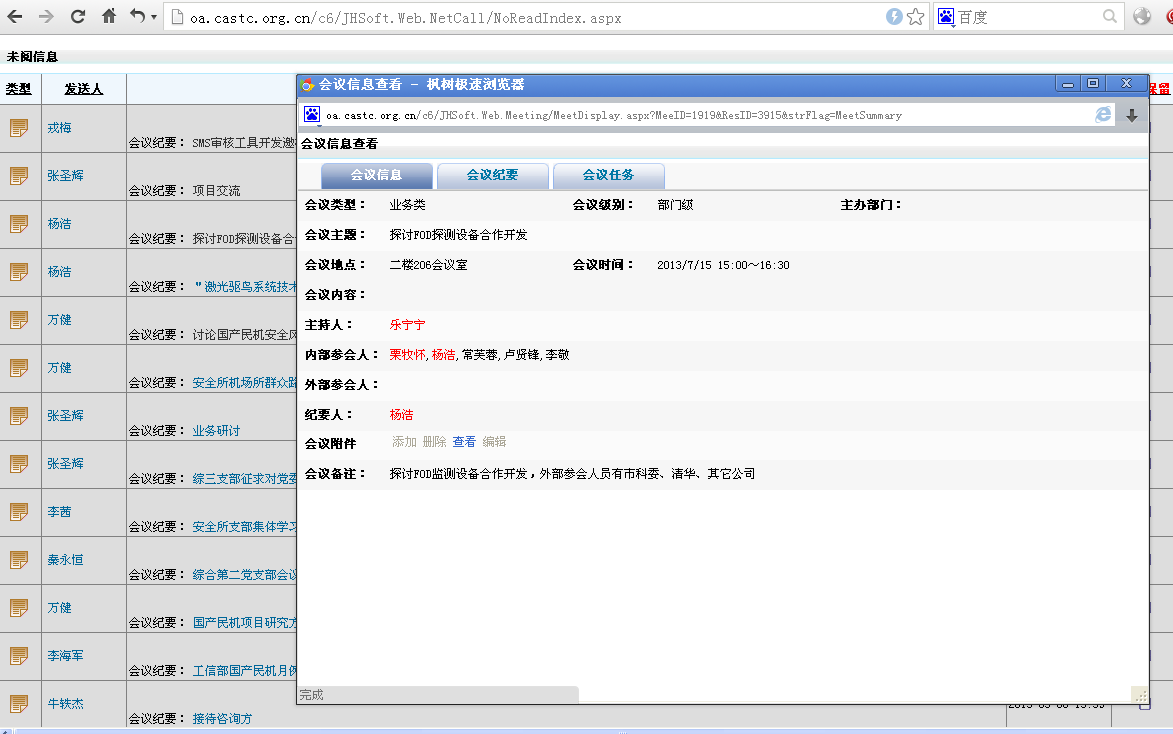The width and height of the screenshot is (1173, 734).
Task: Click the page document icon in address bar
Action: [177, 16]
